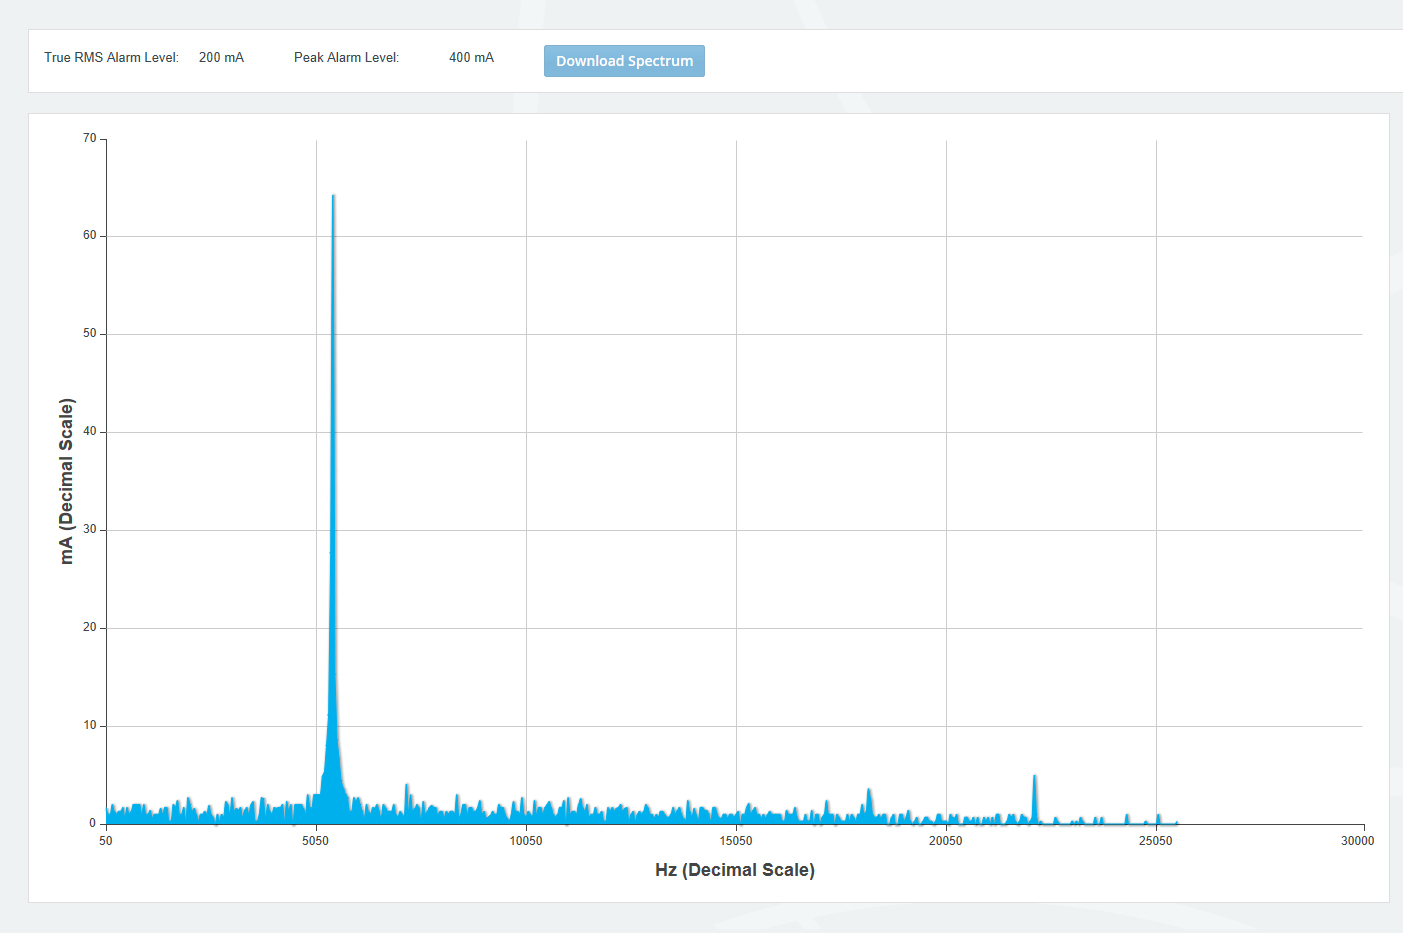Click the 15050 x-axis tick label
Viewport: 1403px width, 933px height.
coord(736,841)
